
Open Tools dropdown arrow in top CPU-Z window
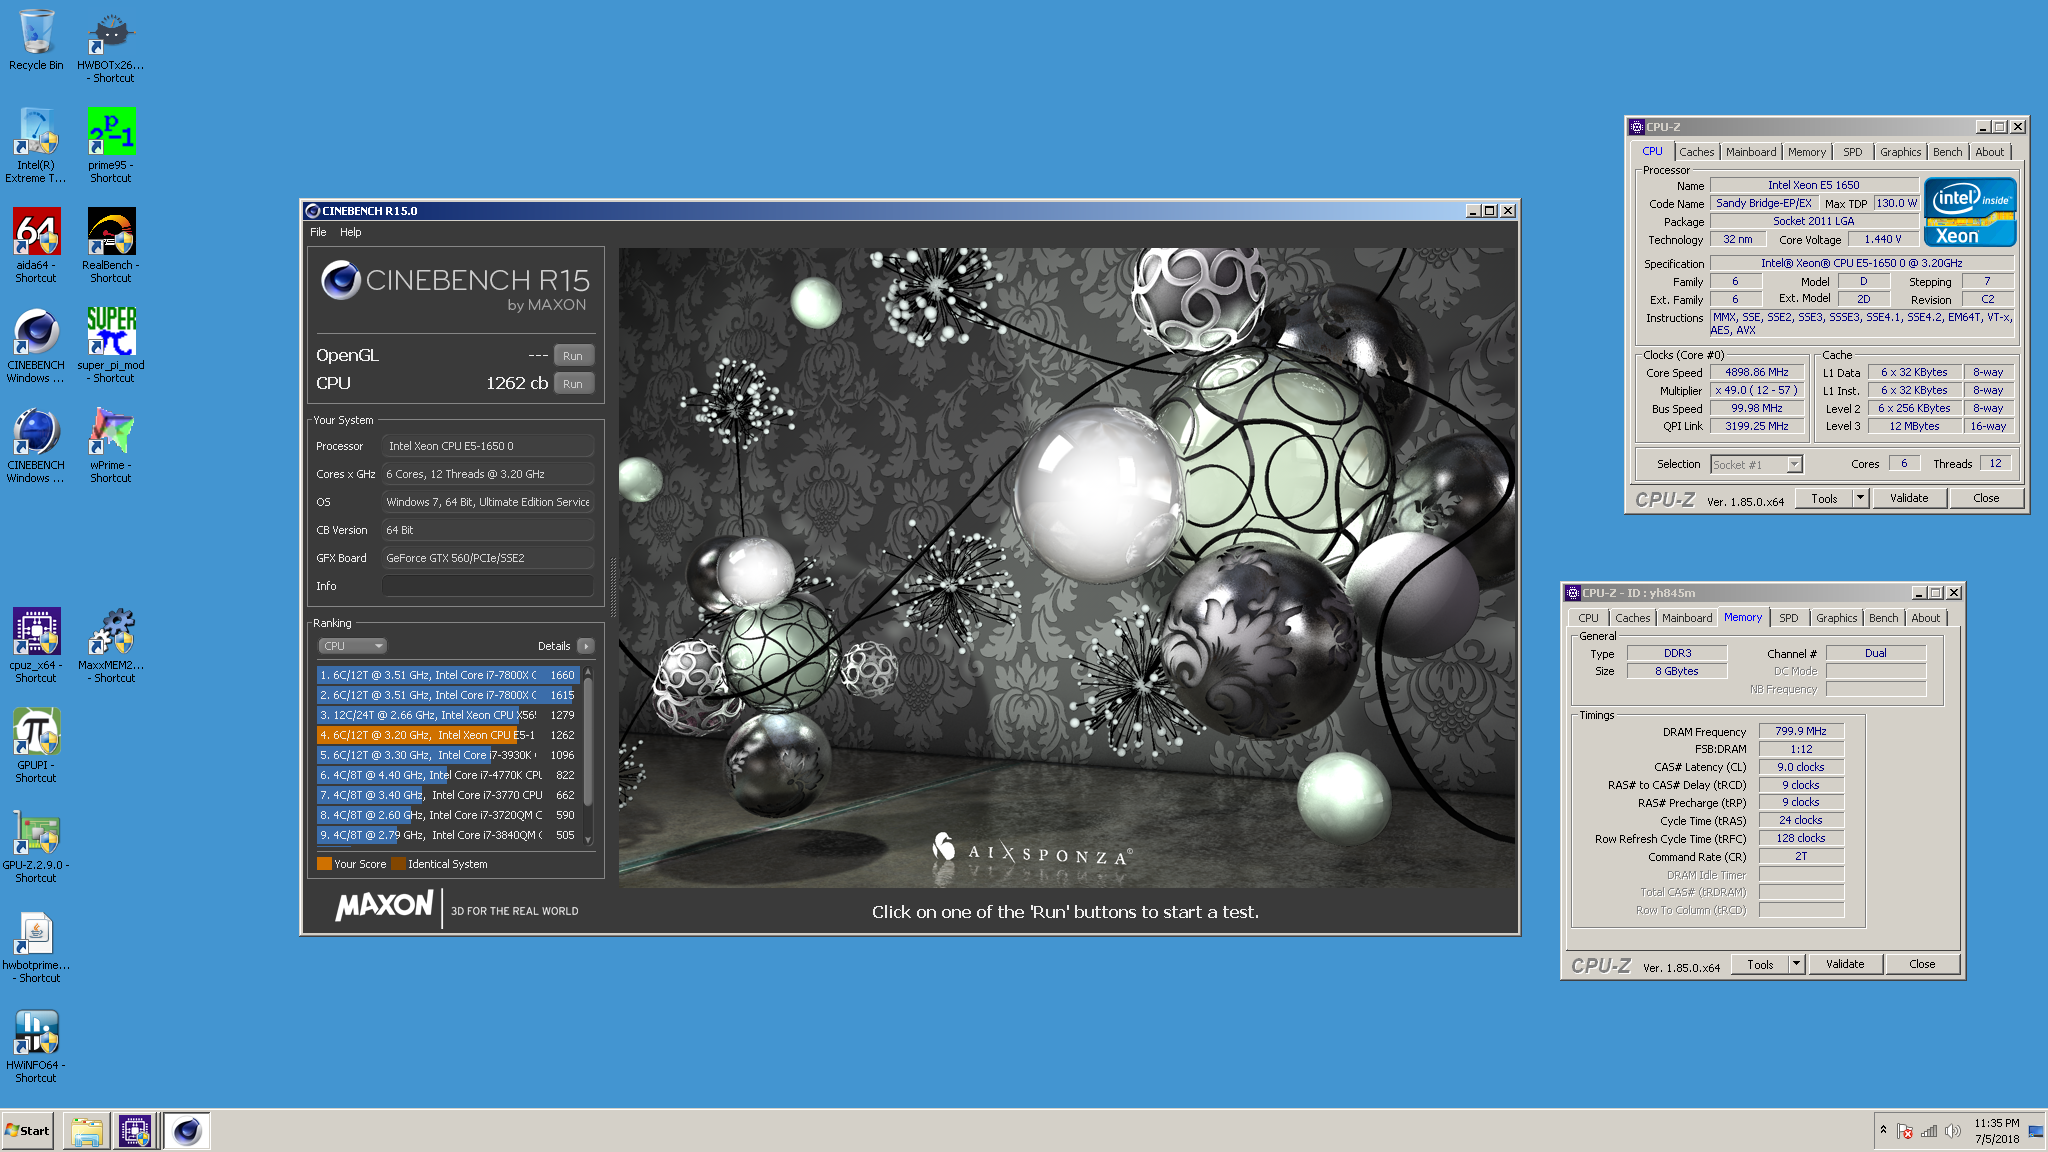pos(1860,498)
